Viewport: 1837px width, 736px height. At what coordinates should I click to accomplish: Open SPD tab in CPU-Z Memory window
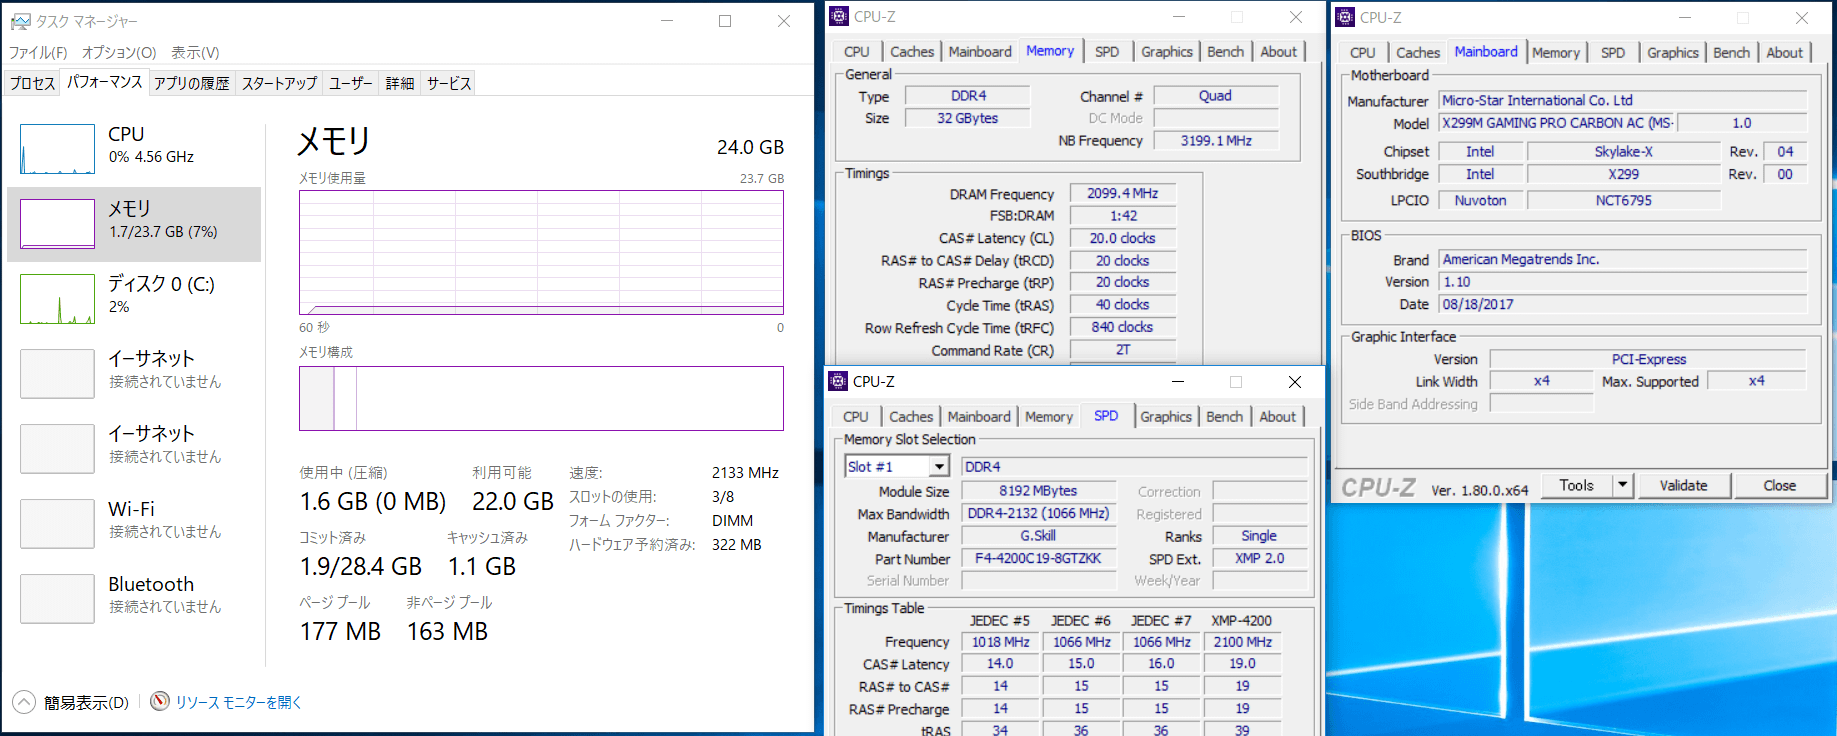click(x=1107, y=52)
